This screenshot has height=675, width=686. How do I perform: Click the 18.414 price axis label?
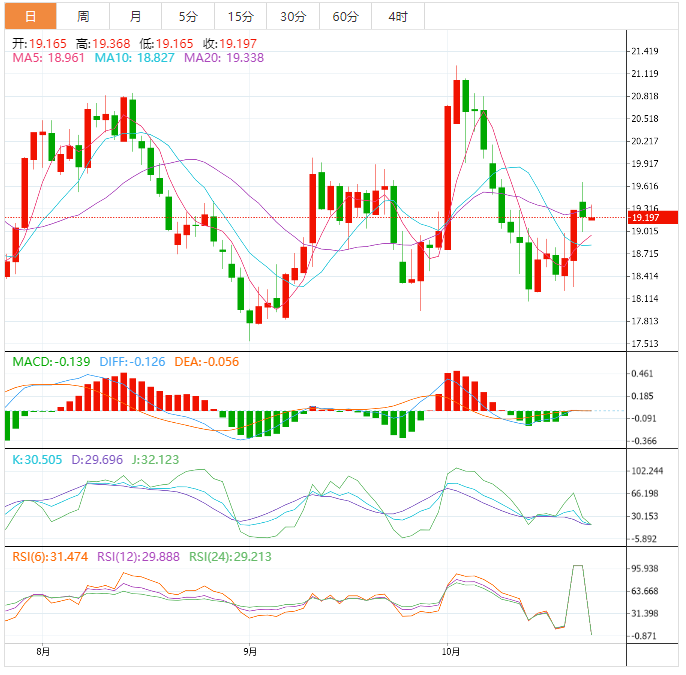[645, 276]
